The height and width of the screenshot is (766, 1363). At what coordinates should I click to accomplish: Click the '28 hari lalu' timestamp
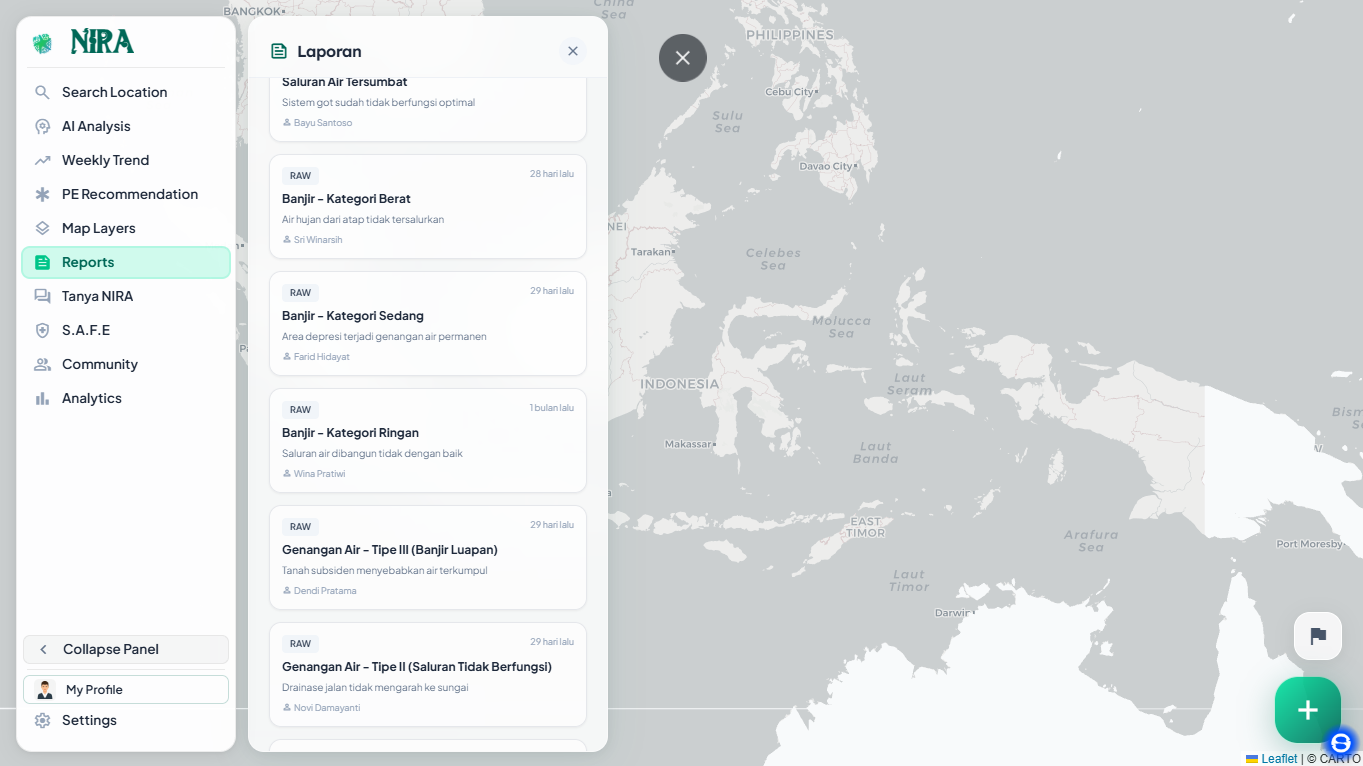coord(552,174)
